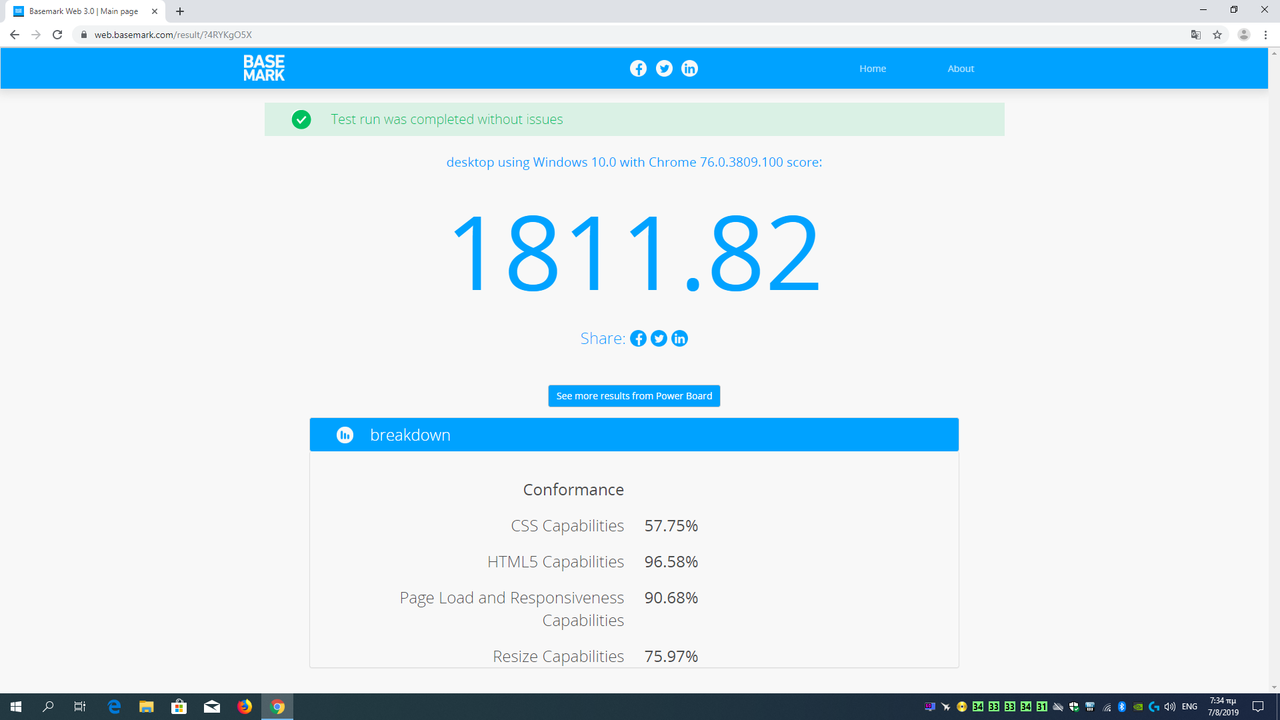Click the browser forward arrow
1280x720 pixels.
[36, 34]
